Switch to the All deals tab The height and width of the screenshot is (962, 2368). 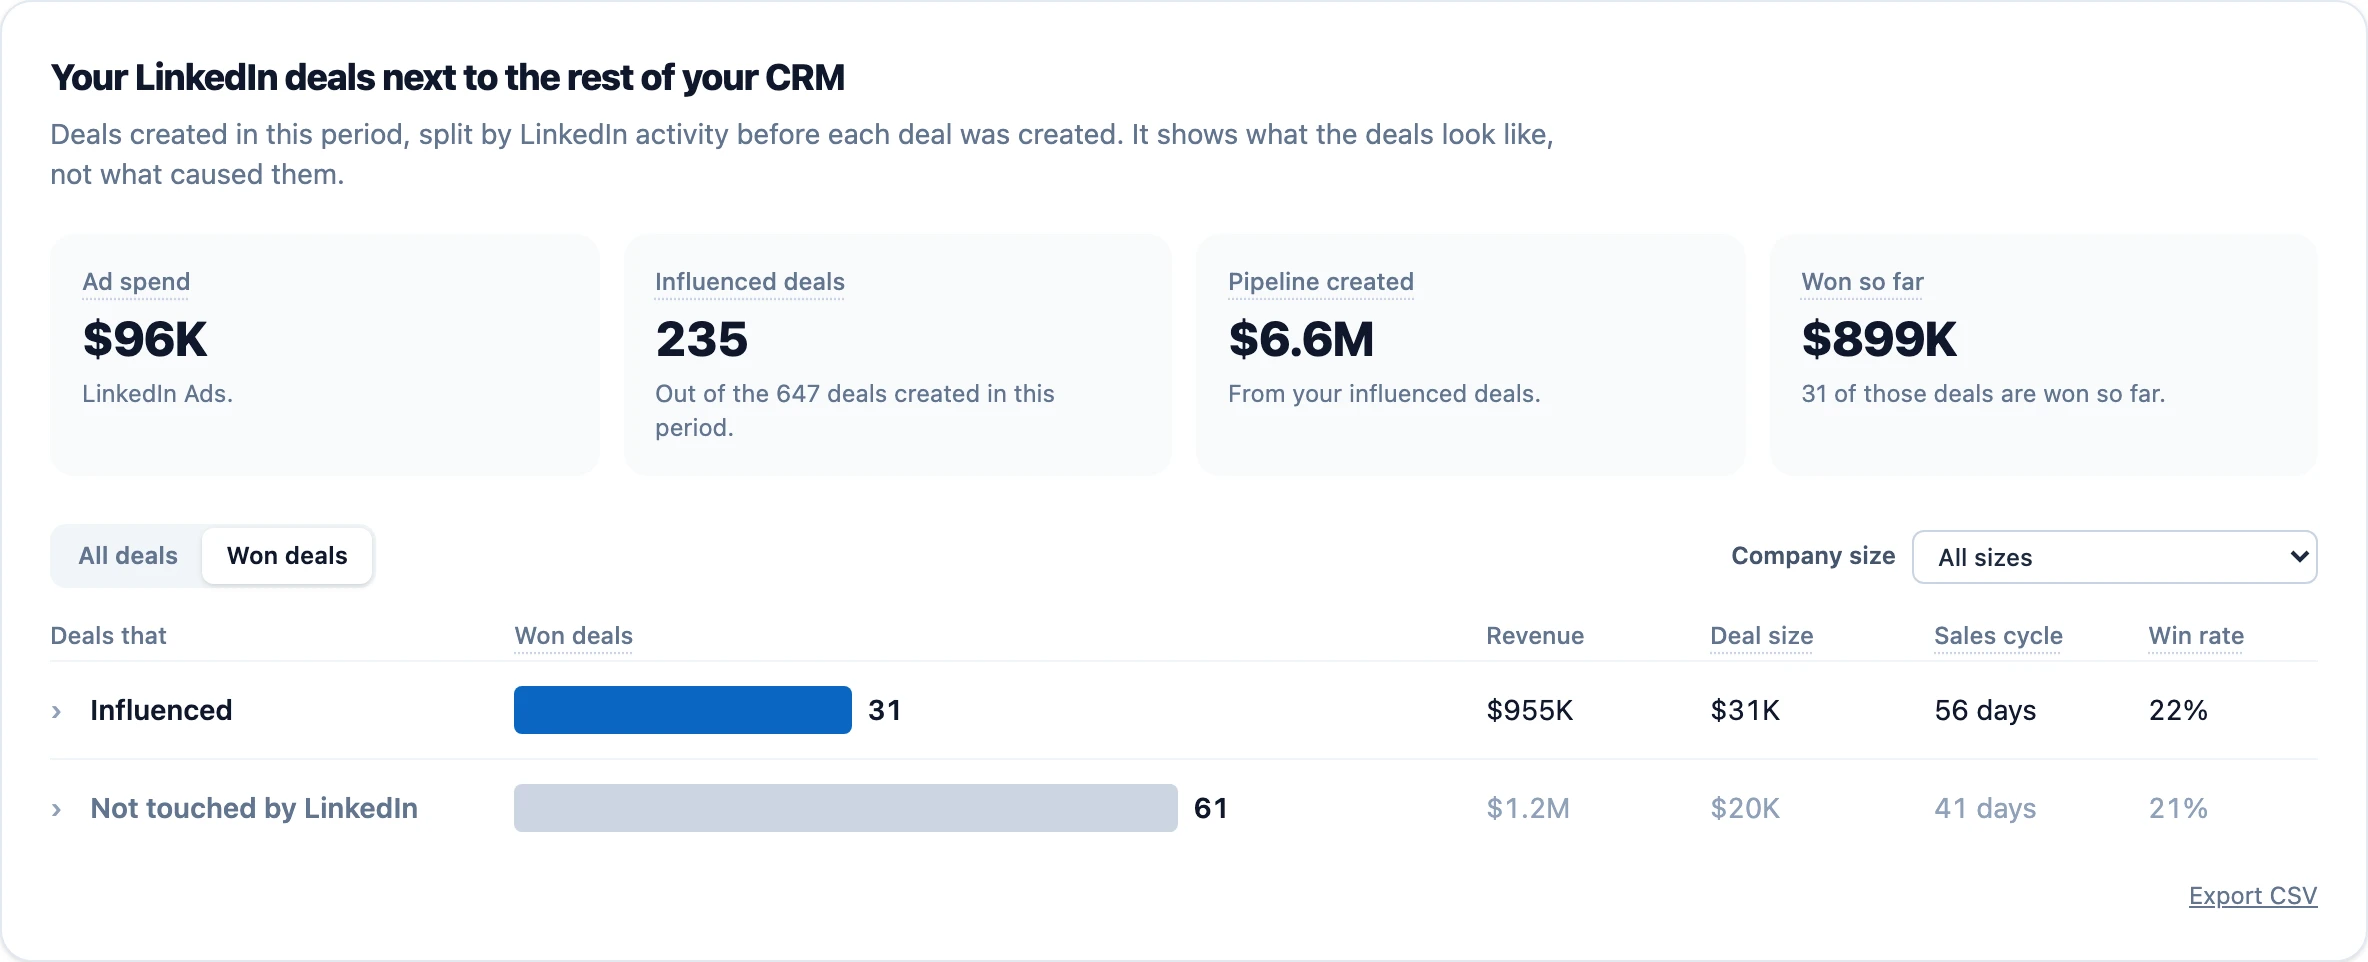[x=128, y=556]
